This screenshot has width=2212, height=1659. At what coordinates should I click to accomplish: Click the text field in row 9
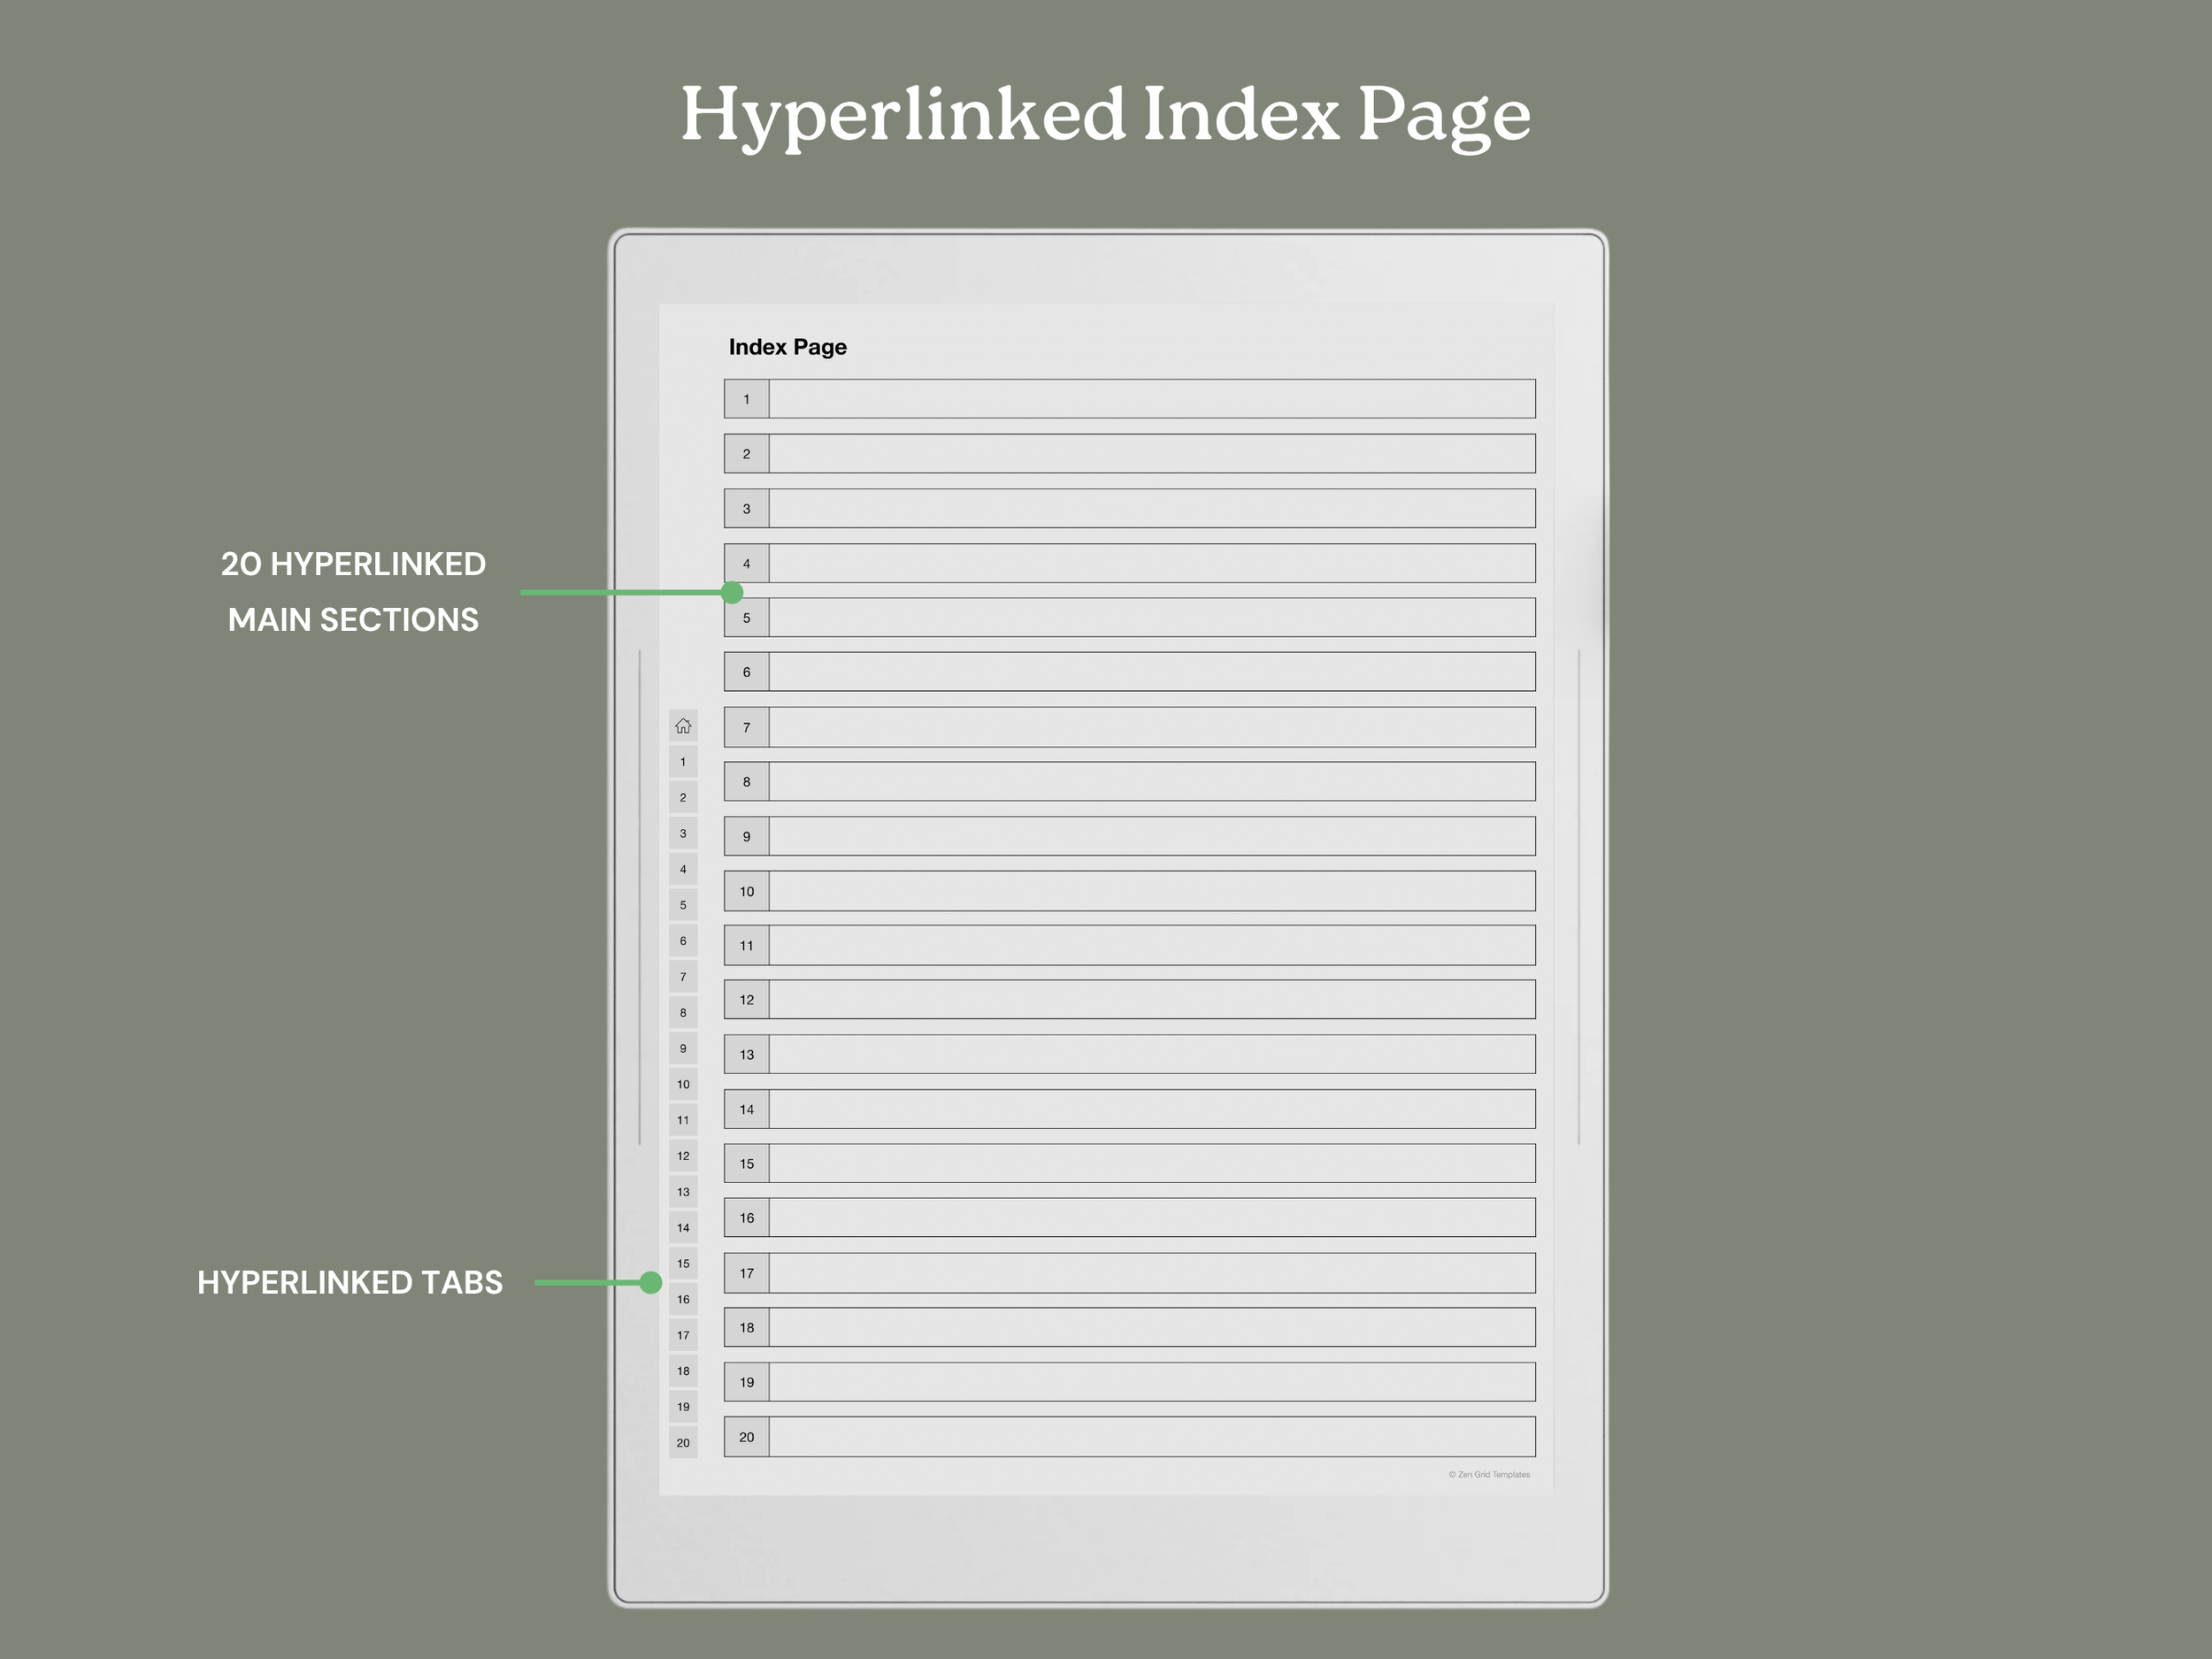pos(1151,836)
